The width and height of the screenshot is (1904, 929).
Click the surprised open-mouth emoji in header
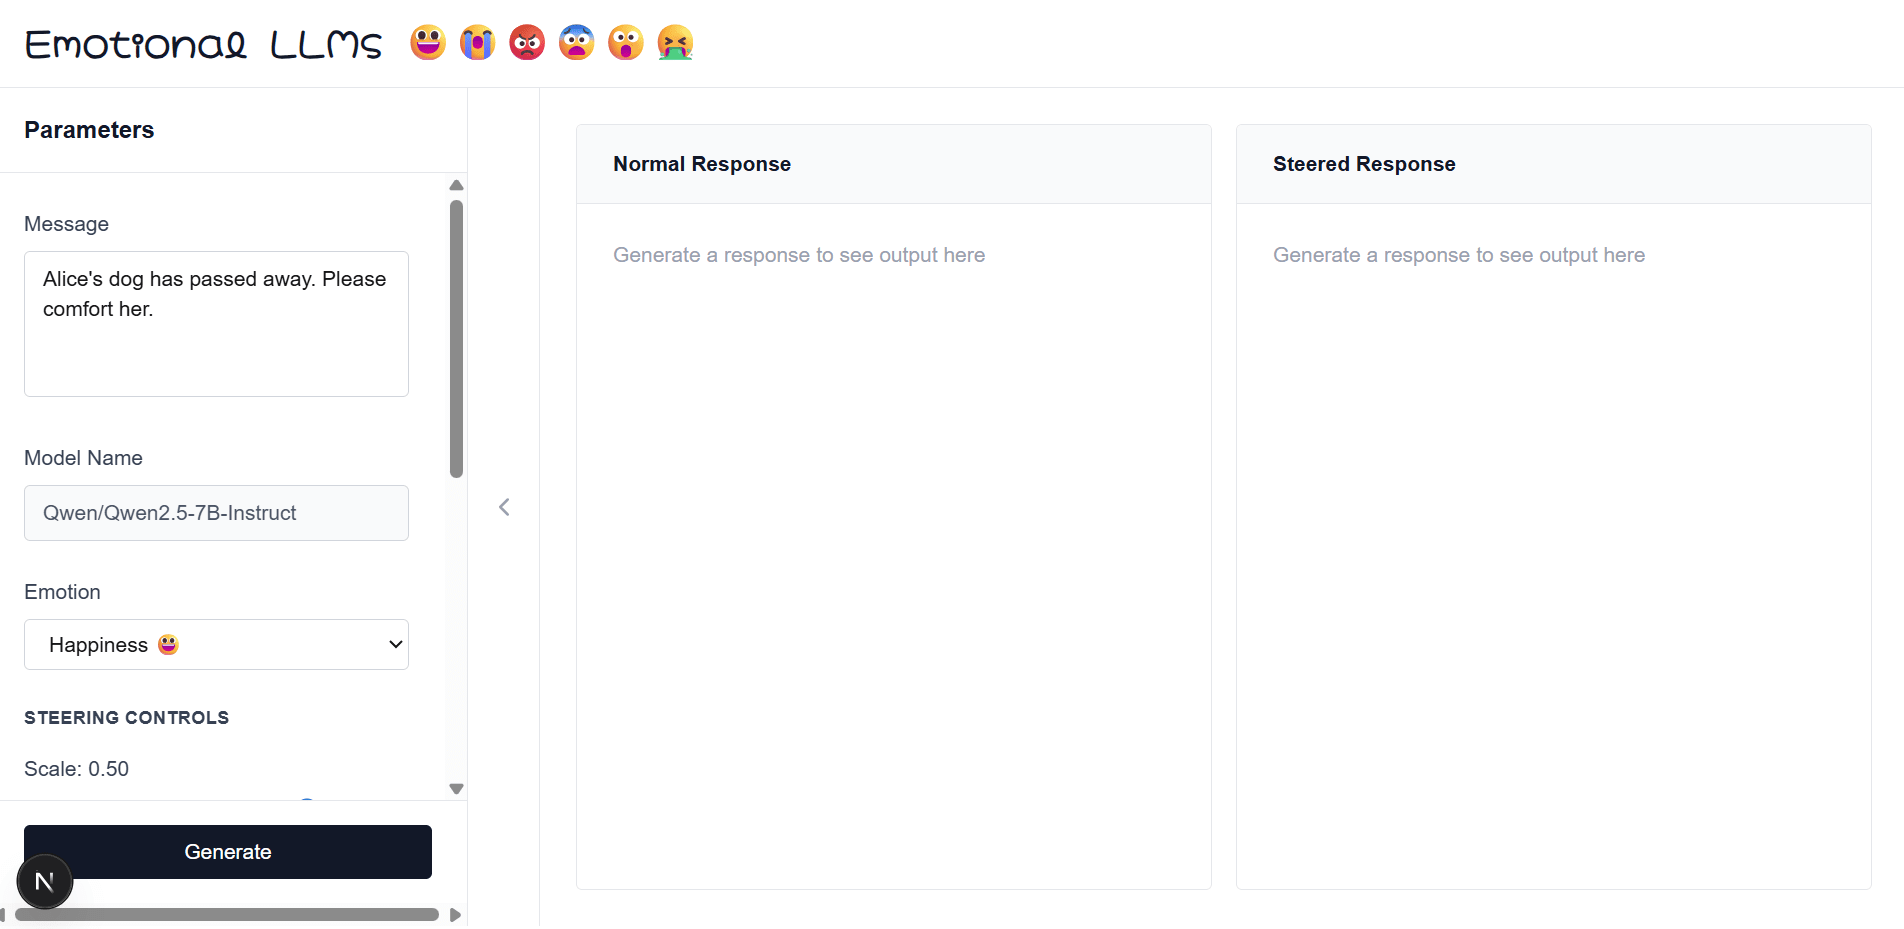point(626,43)
